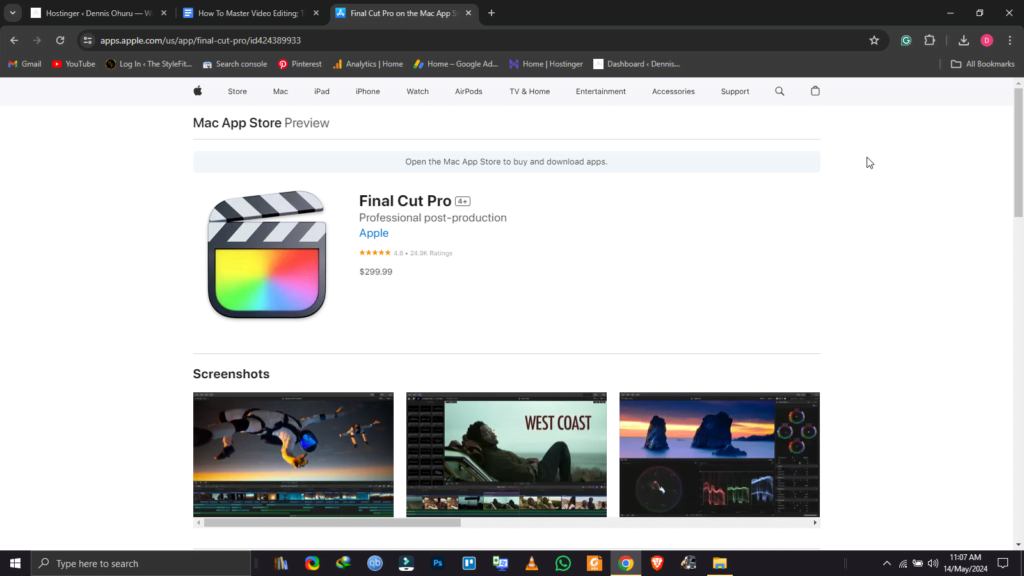Click the Apple developer link
Image resolution: width=1024 pixels, height=576 pixels.
(374, 233)
